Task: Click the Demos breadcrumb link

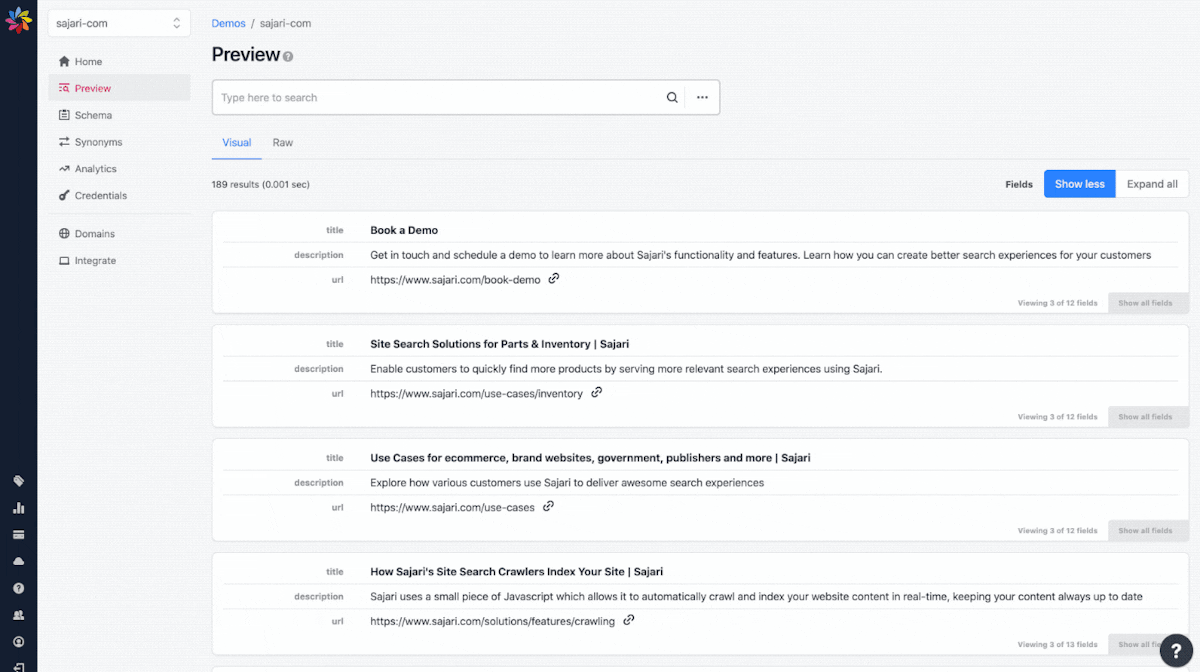Action: pyautogui.click(x=229, y=23)
